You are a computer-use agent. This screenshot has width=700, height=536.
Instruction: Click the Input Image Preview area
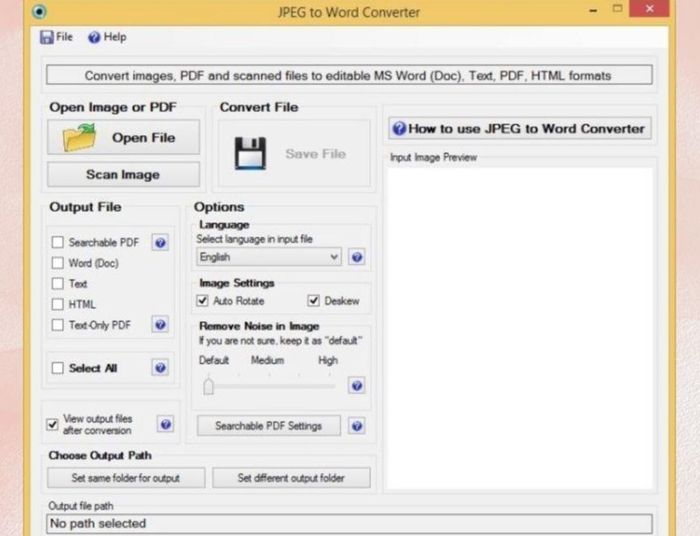[520, 329]
